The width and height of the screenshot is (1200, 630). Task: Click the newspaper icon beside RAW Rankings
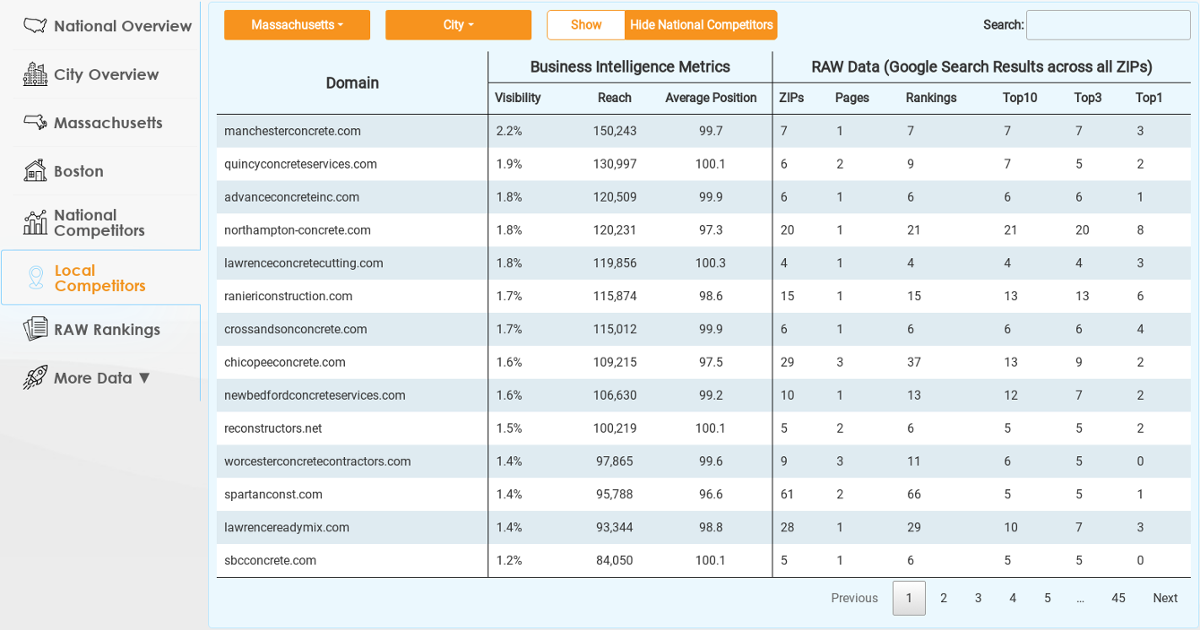pos(36,329)
